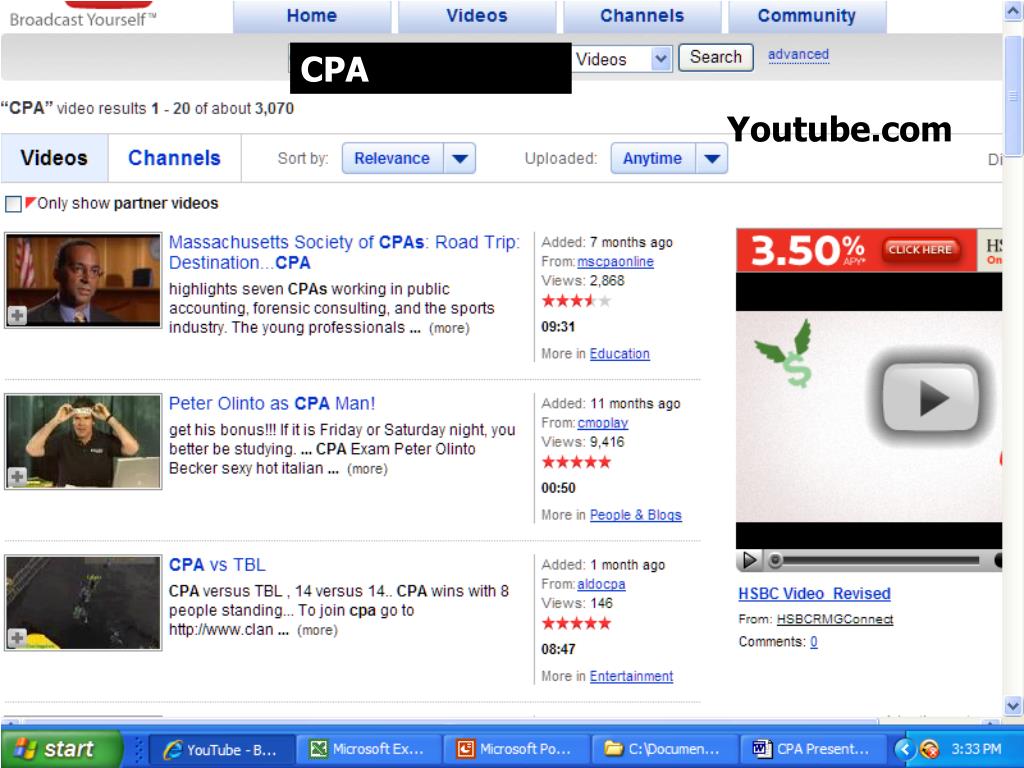Open comments count 0 link
Image resolution: width=1024 pixels, height=768 pixels.
coord(814,642)
